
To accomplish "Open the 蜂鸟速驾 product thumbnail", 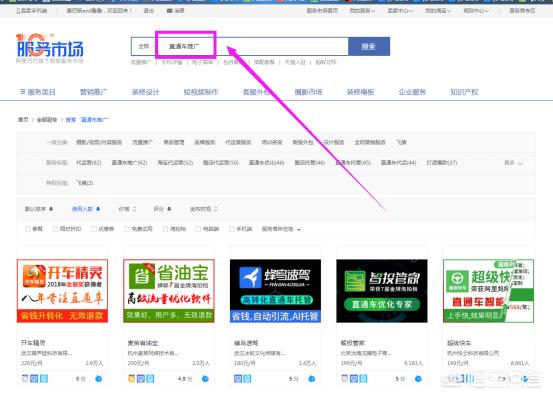I will pos(275,291).
